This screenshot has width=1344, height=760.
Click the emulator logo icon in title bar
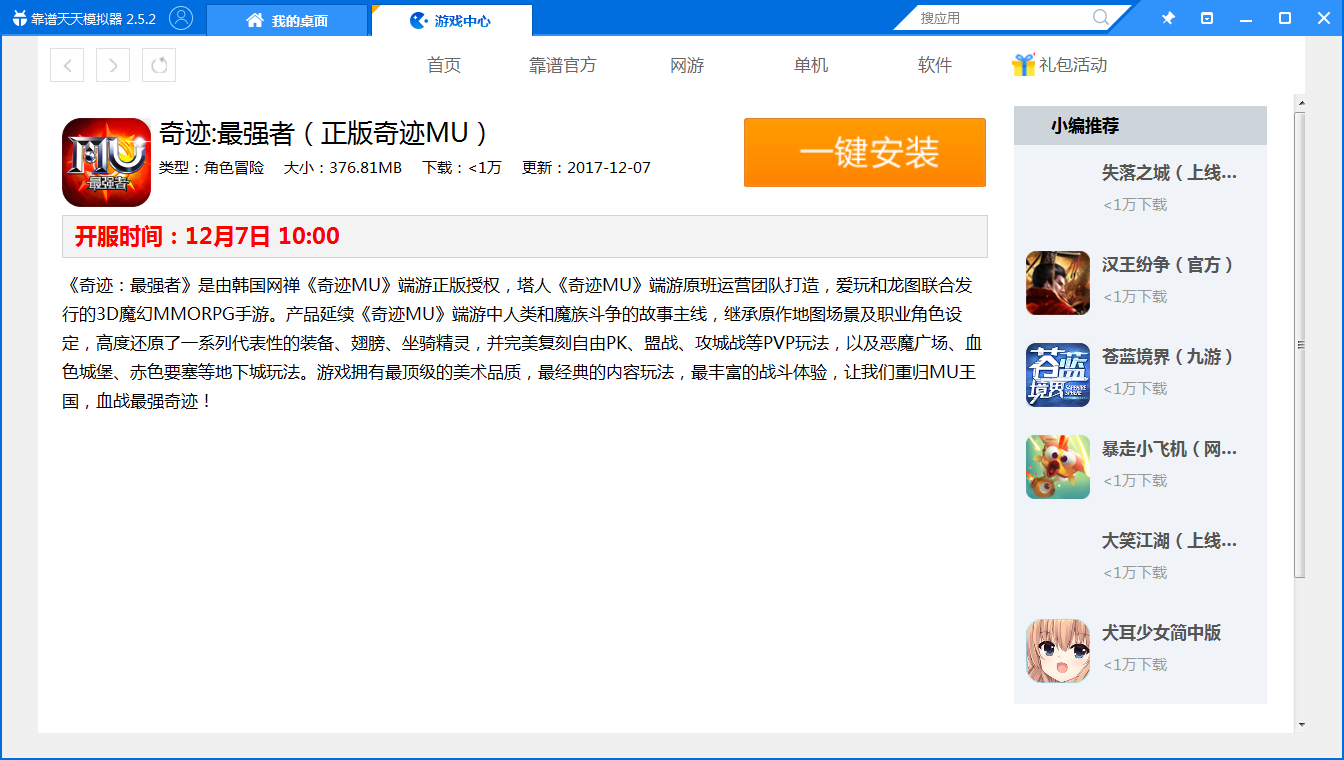pyautogui.click(x=19, y=18)
